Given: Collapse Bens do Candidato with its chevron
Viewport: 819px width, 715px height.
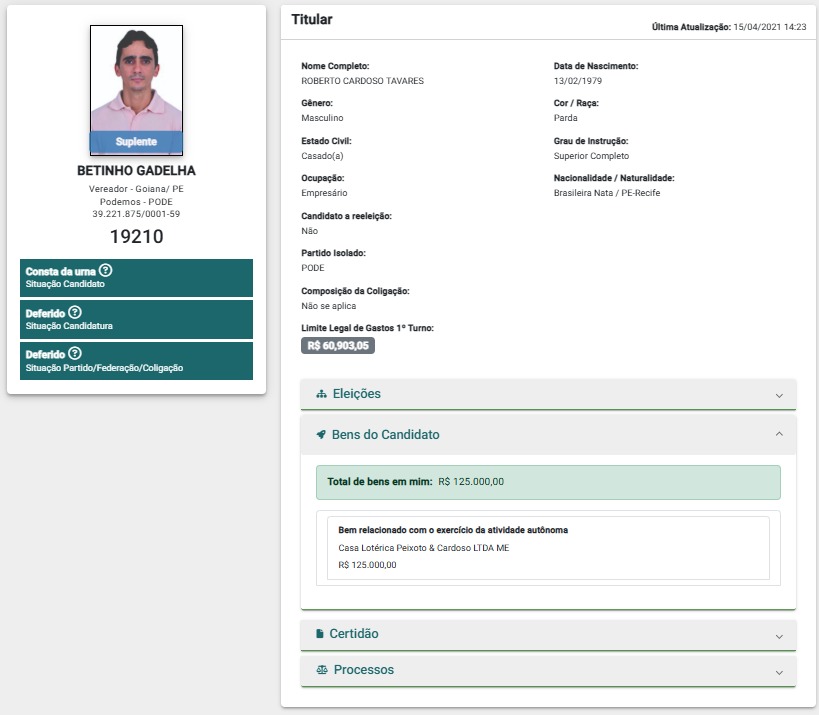Looking at the screenshot, I should click(779, 434).
